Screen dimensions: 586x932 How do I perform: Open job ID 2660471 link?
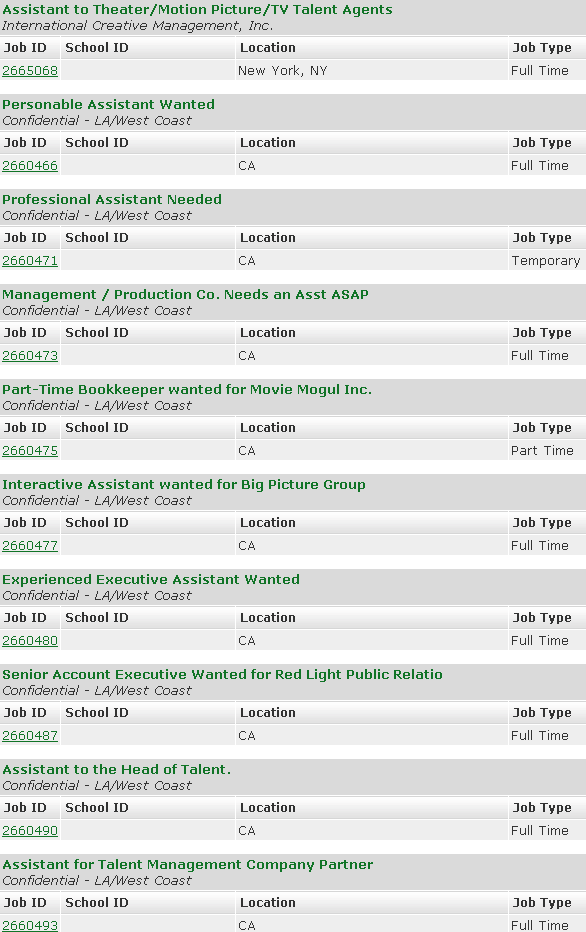pos(30,261)
